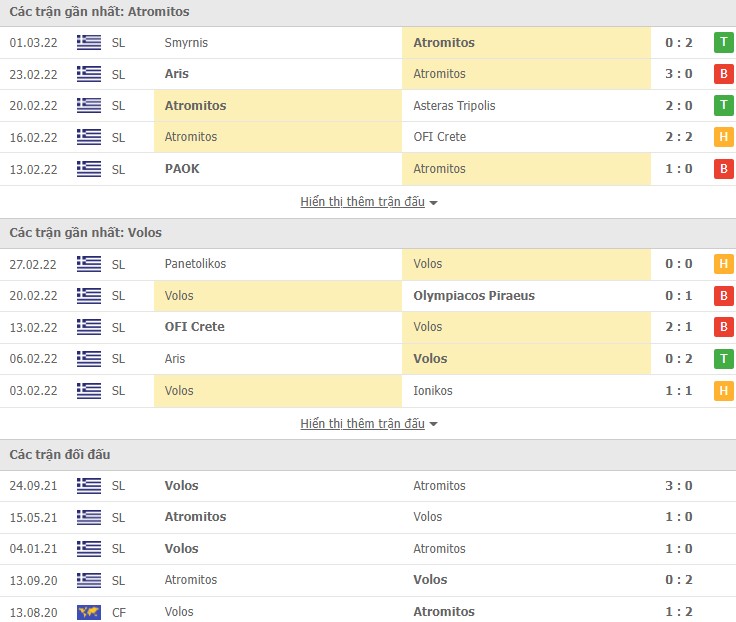Click the Greek flag beside the 24.09.21 match
736x622 pixels.
(x=89, y=486)
